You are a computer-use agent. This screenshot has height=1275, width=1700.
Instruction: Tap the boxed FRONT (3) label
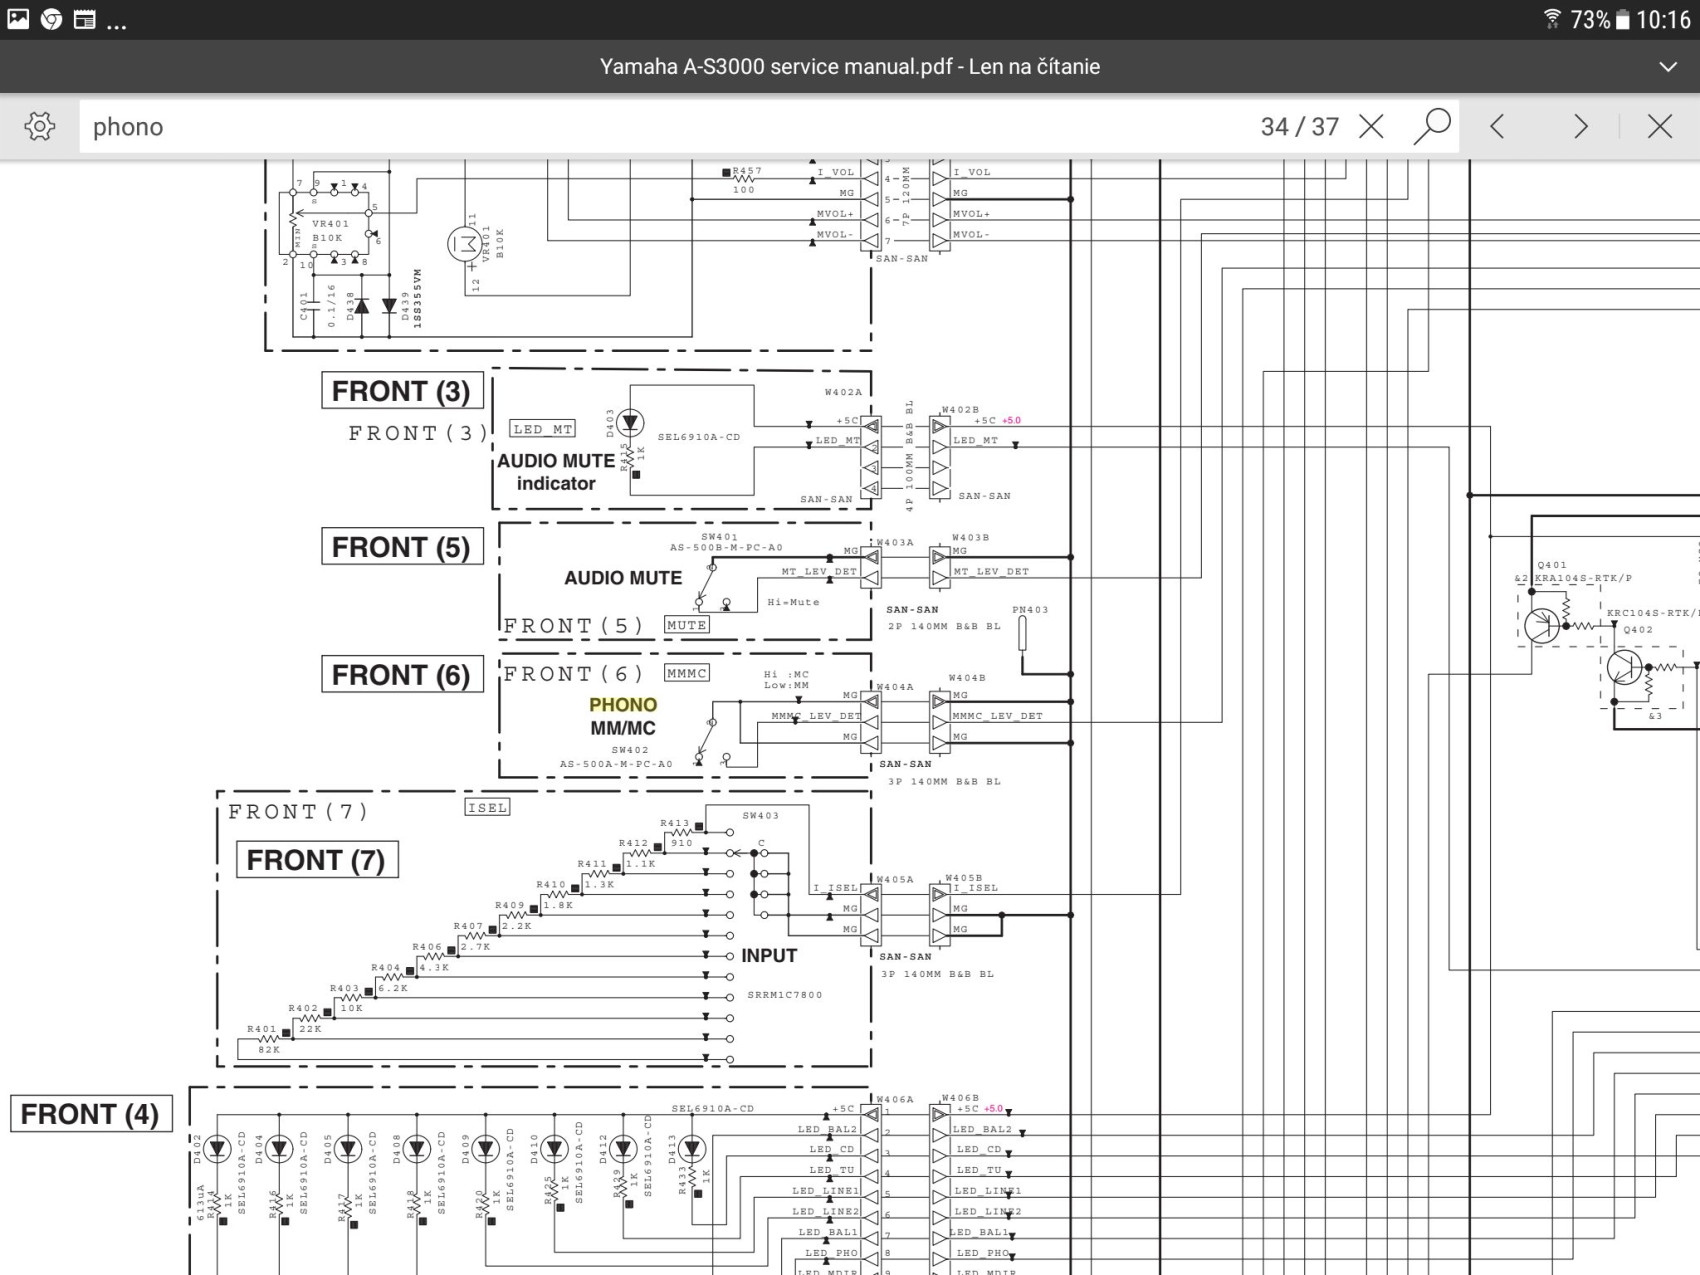point(401,391)
